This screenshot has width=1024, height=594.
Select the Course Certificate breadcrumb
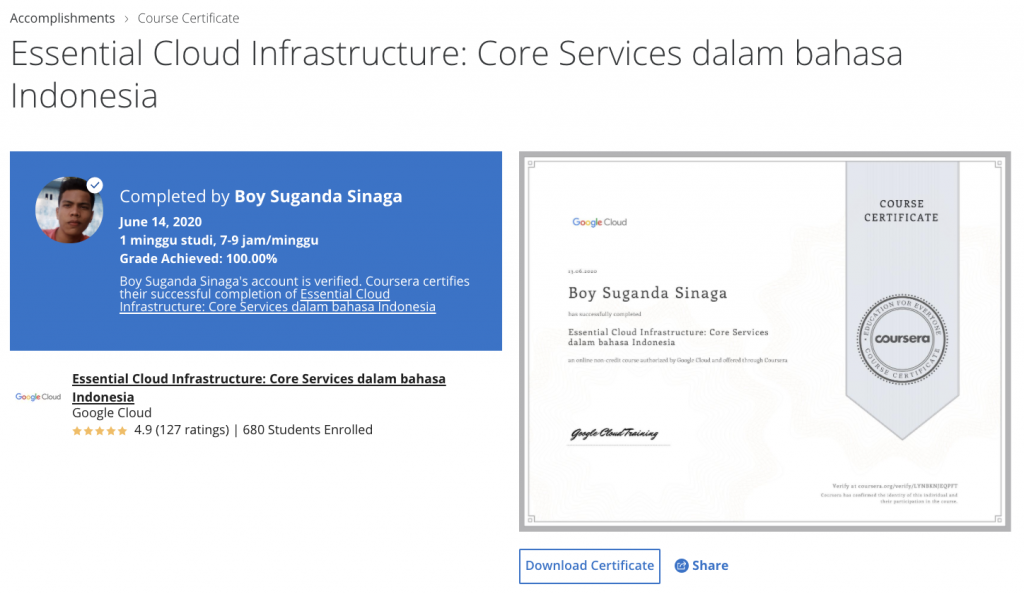tap(188, 18)
